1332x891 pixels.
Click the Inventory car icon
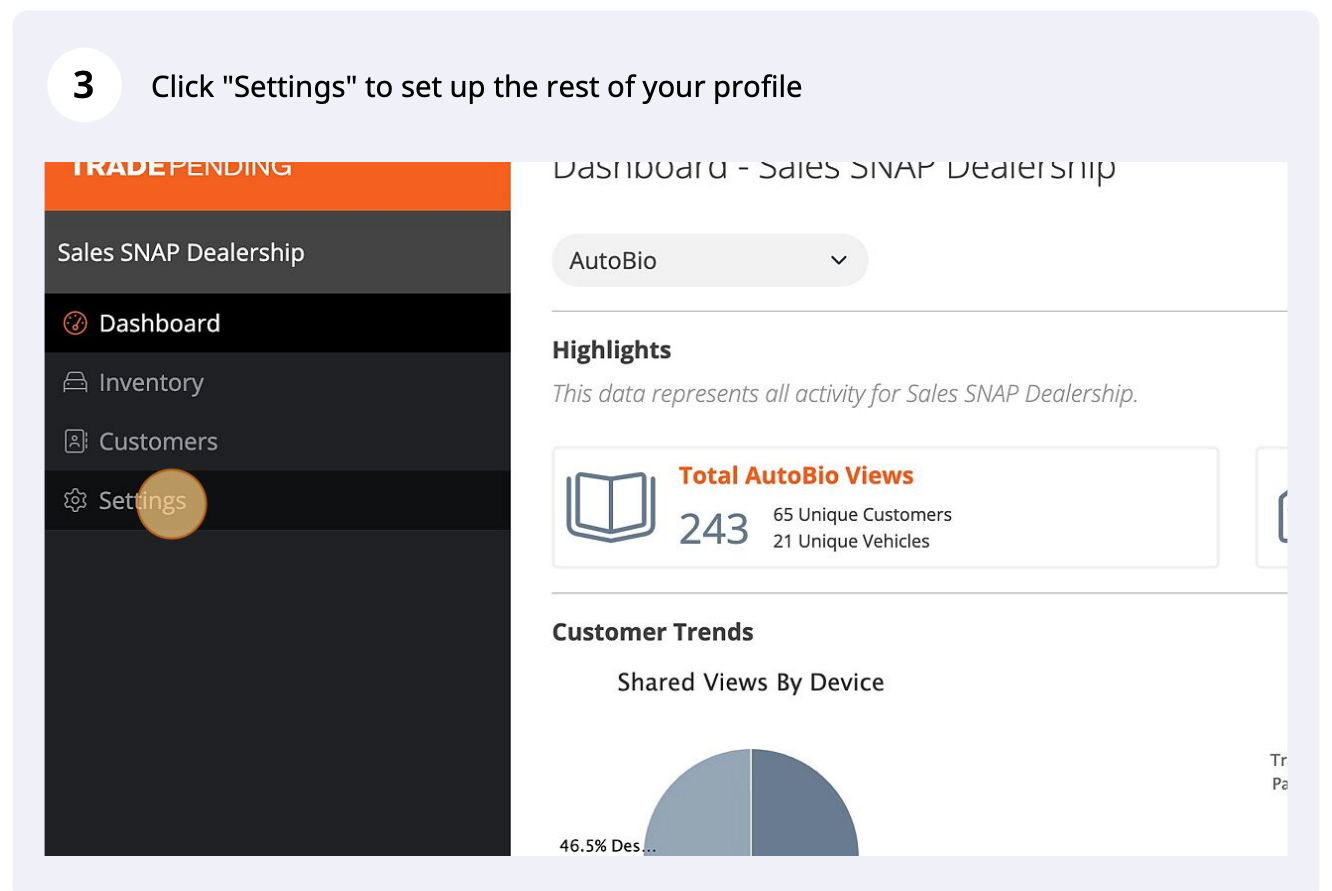click(x=74, y=382)
